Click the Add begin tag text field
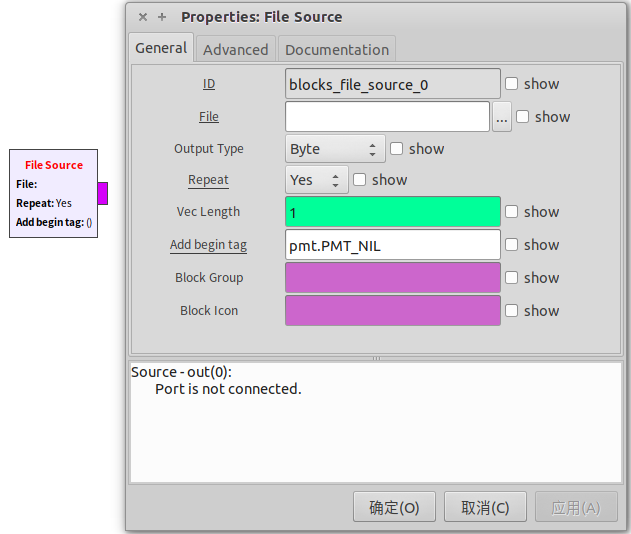The height and width of the screenshot is (534, 631). click(x=392, y=245)
